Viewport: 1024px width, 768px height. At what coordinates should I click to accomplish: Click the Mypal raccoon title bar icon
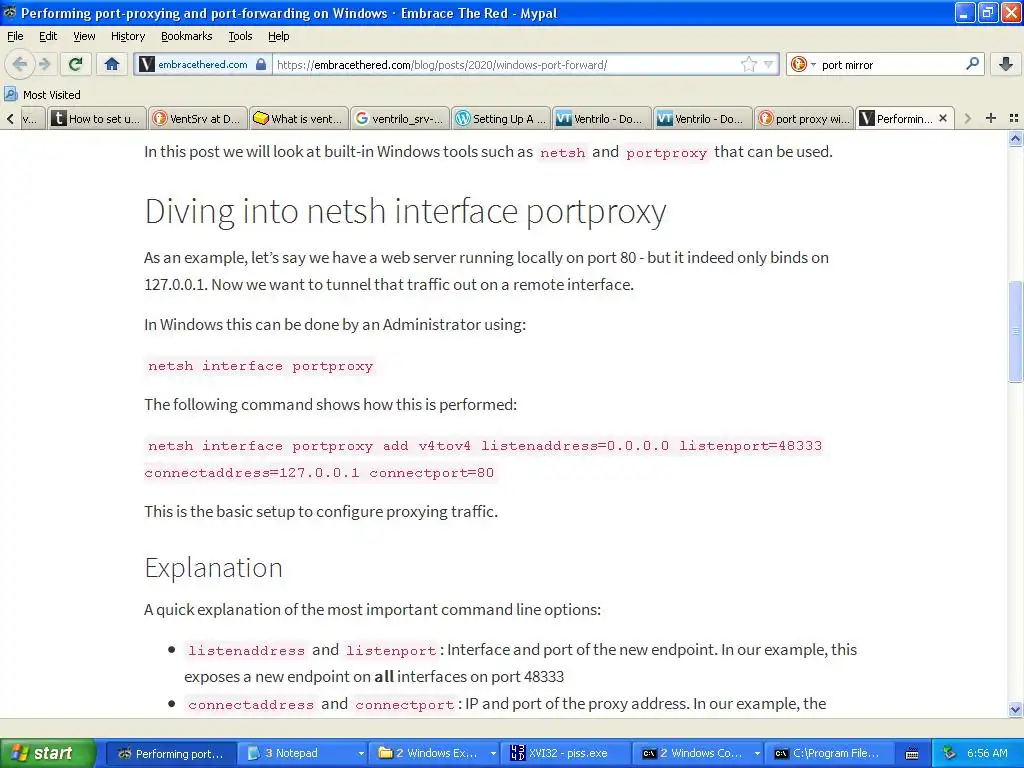coord(10,12)
